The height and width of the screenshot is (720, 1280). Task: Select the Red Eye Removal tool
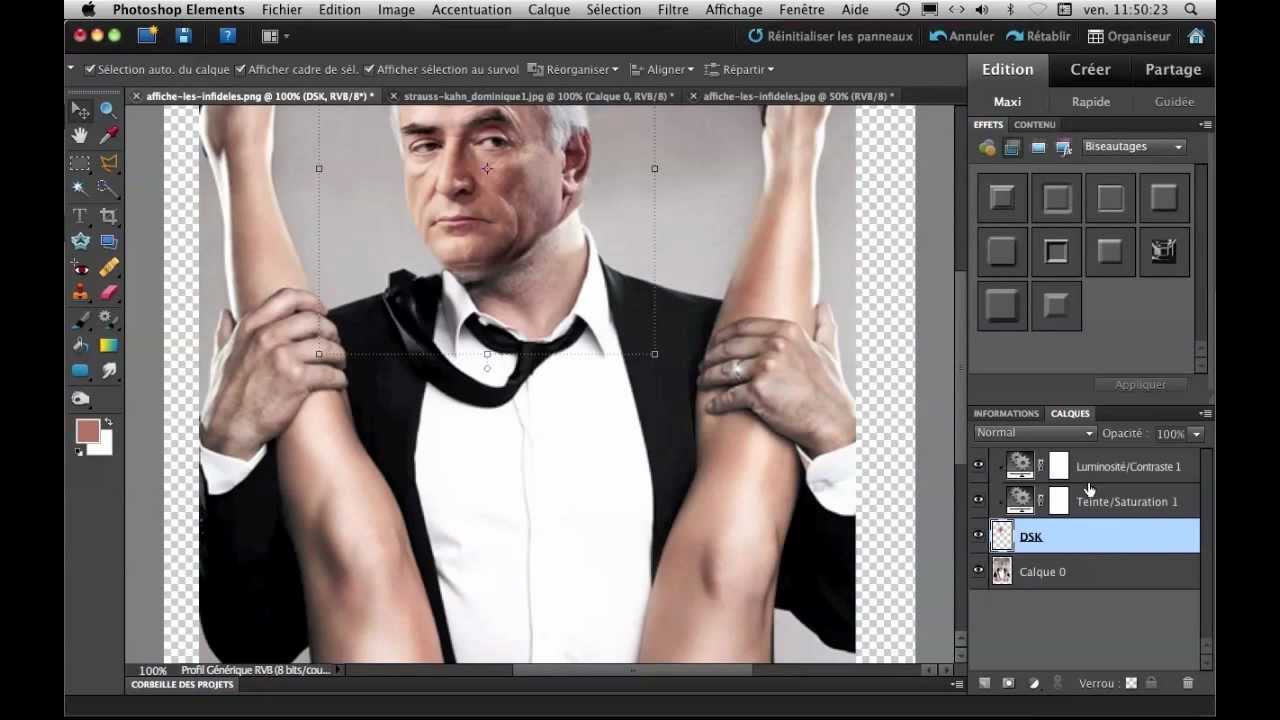pyautogui.click(x=80, y=267)
